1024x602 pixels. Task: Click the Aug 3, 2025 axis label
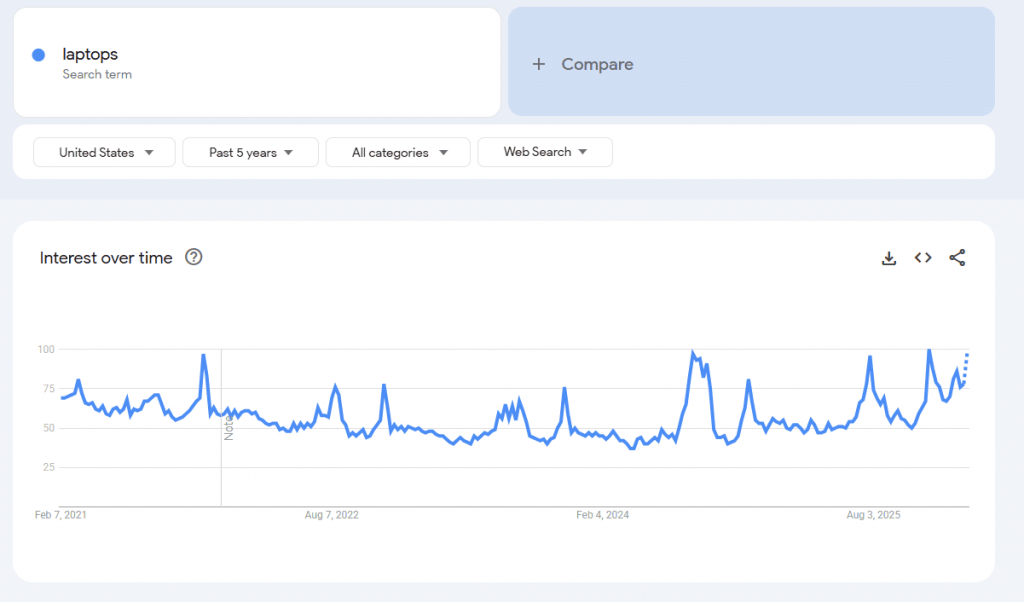874,514
